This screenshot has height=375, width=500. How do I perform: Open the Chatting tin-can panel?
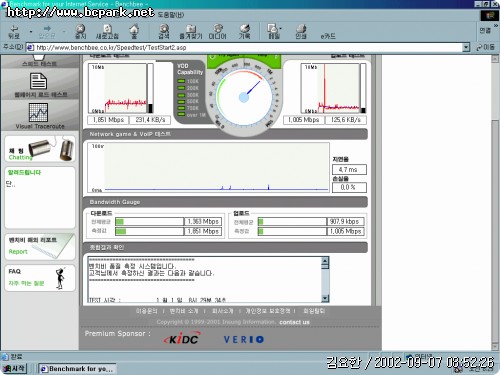pyautogui.click(x=40, y=149)
